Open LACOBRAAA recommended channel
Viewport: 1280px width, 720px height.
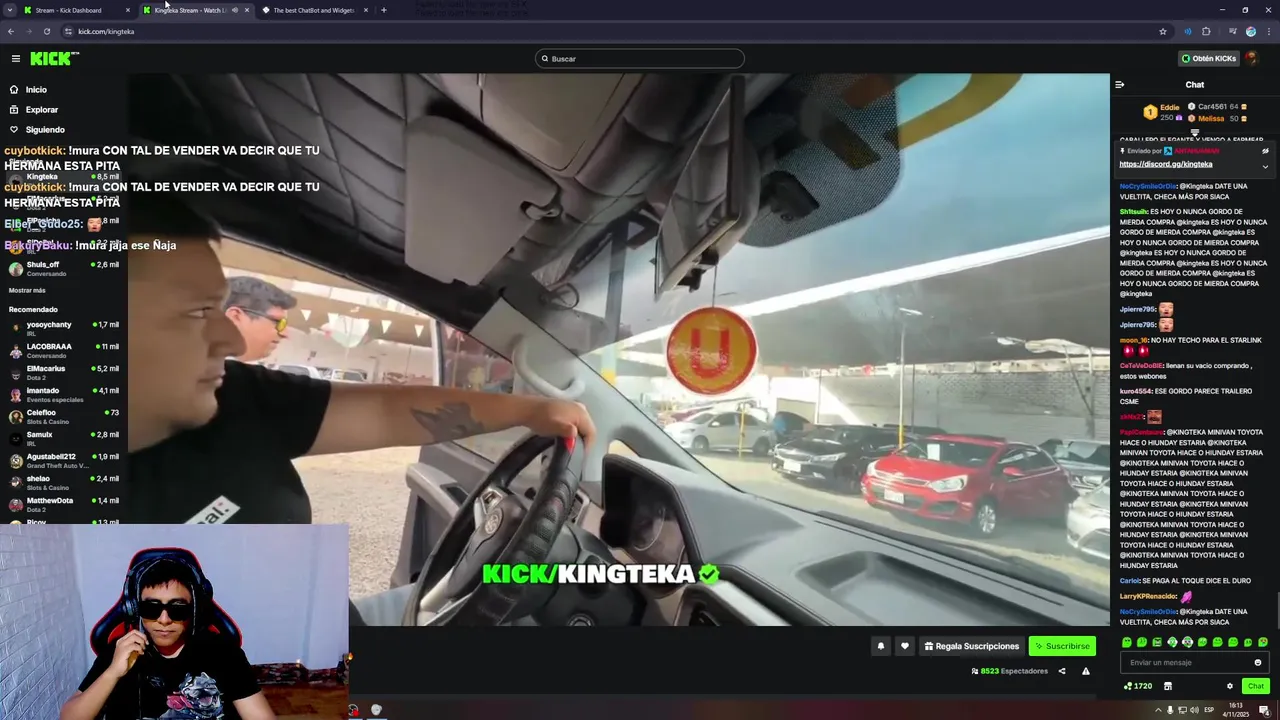pos(64,350)
